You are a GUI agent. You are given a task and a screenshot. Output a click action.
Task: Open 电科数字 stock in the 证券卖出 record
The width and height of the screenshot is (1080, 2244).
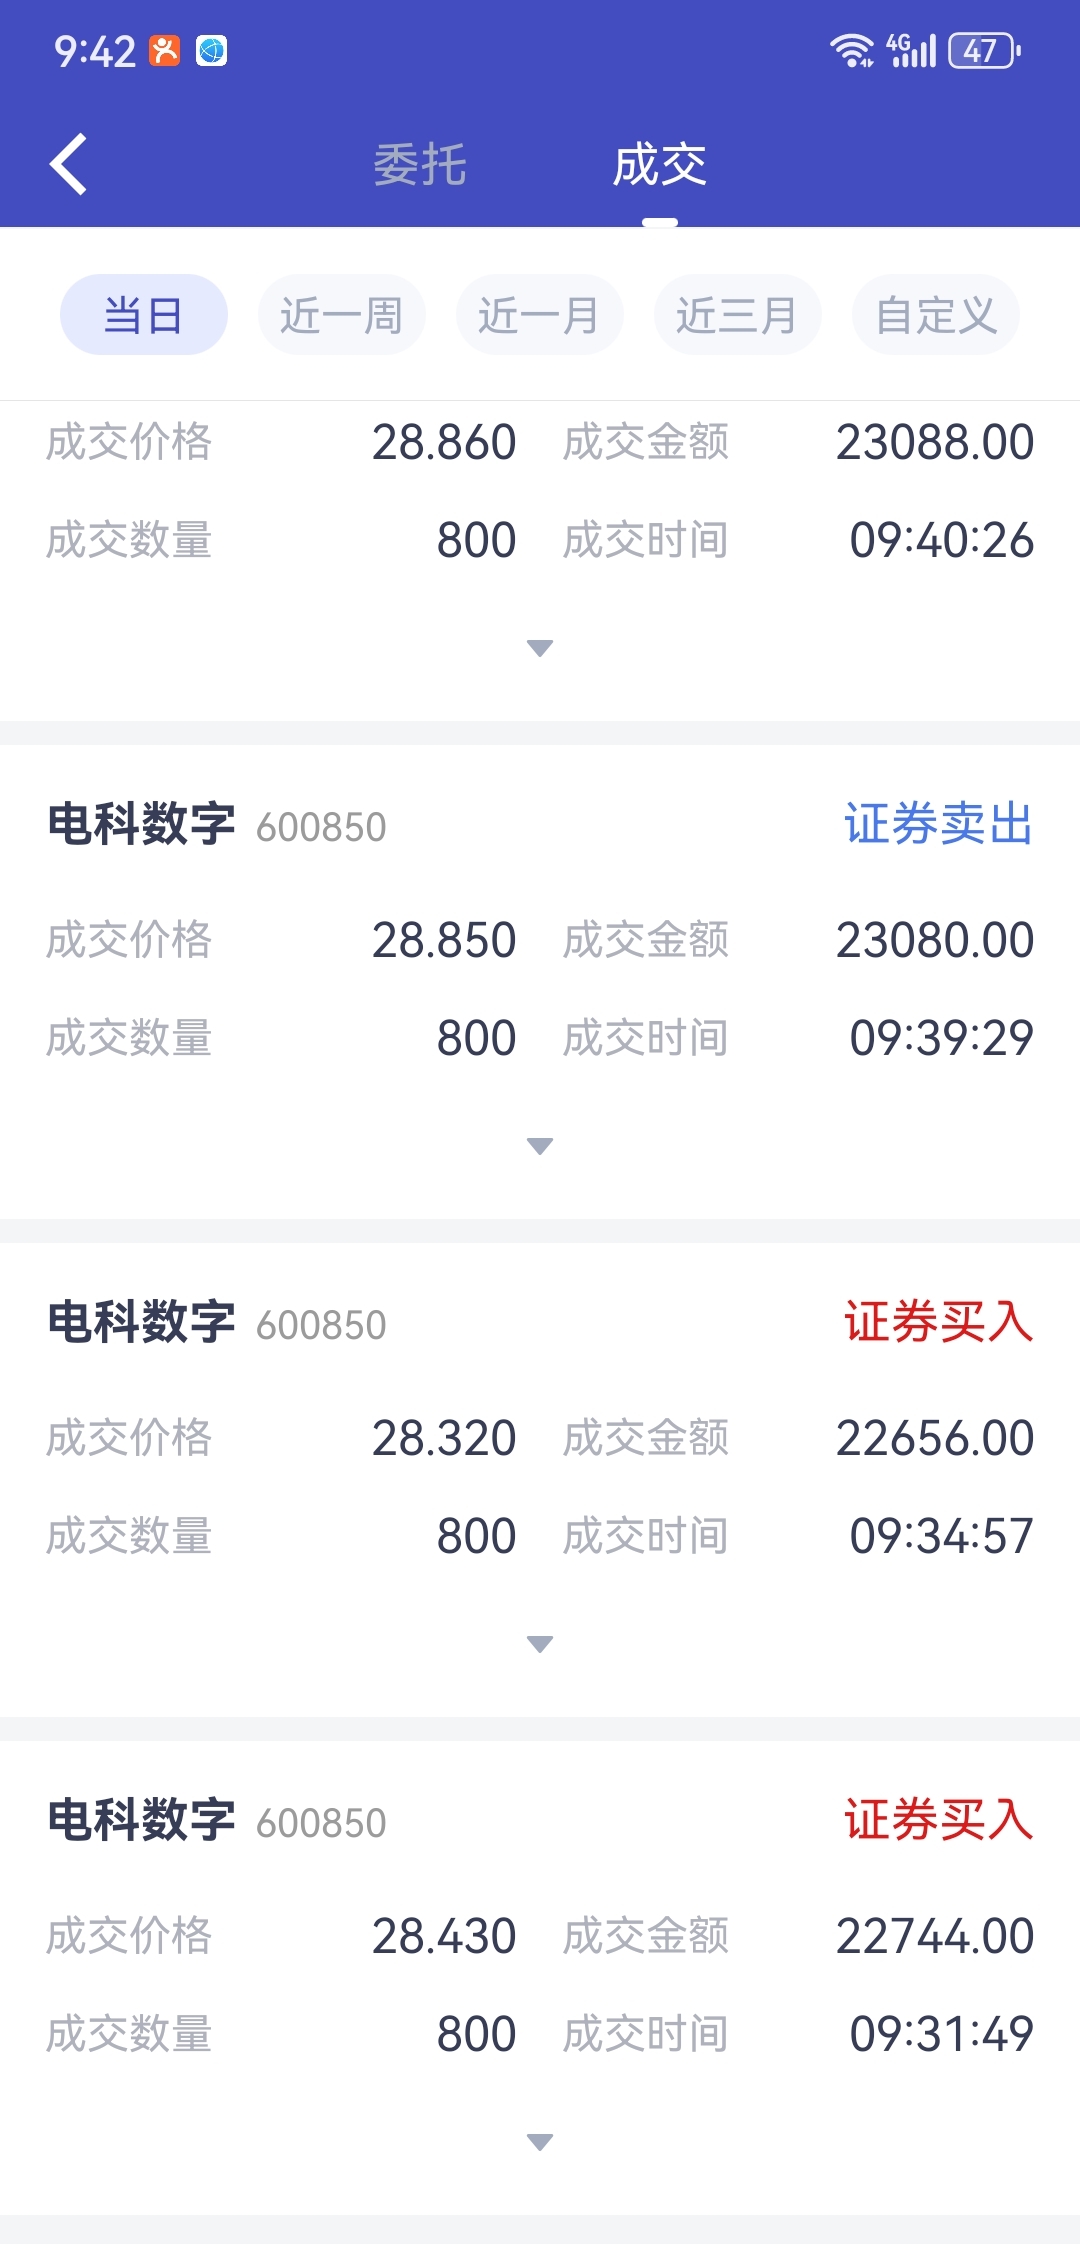(x=141, y=825)
